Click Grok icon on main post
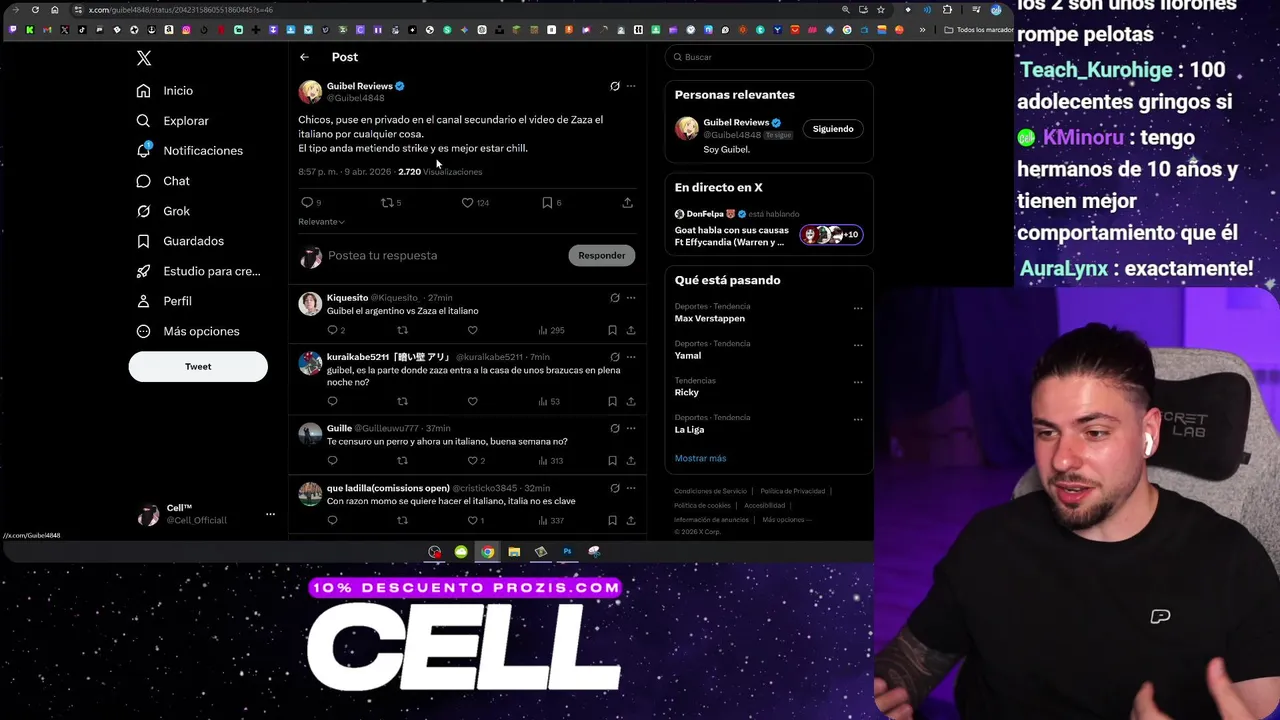Image resolution: width=1280 pixels, height=720 pixels. (x=615, y=86)
